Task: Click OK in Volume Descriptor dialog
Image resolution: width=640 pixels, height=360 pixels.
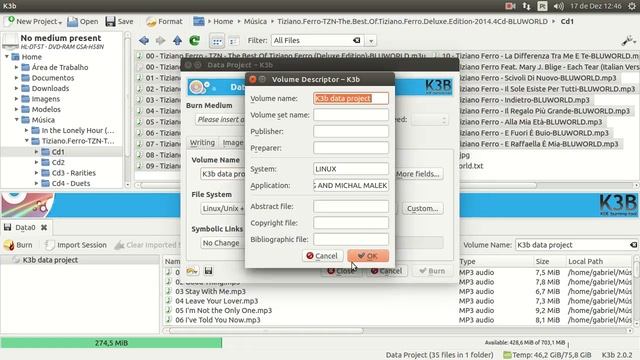Action: click(x=368, y=256)
